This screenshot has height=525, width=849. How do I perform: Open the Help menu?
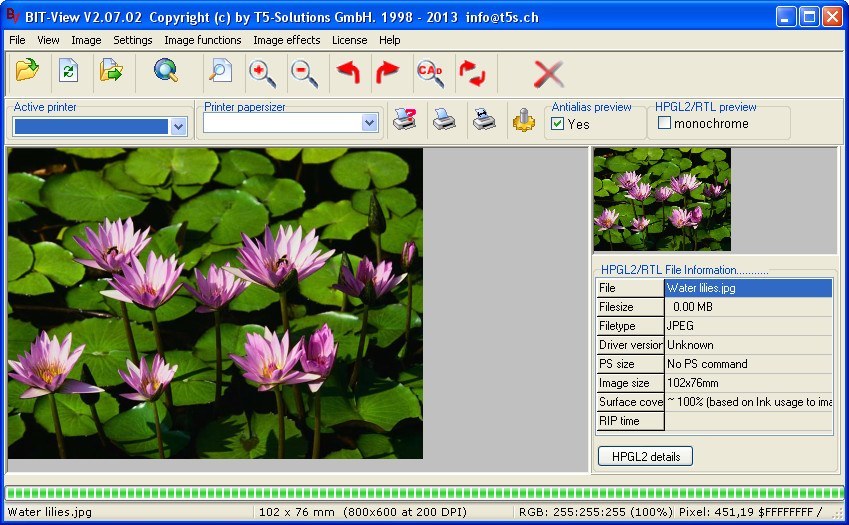(389, 40)
